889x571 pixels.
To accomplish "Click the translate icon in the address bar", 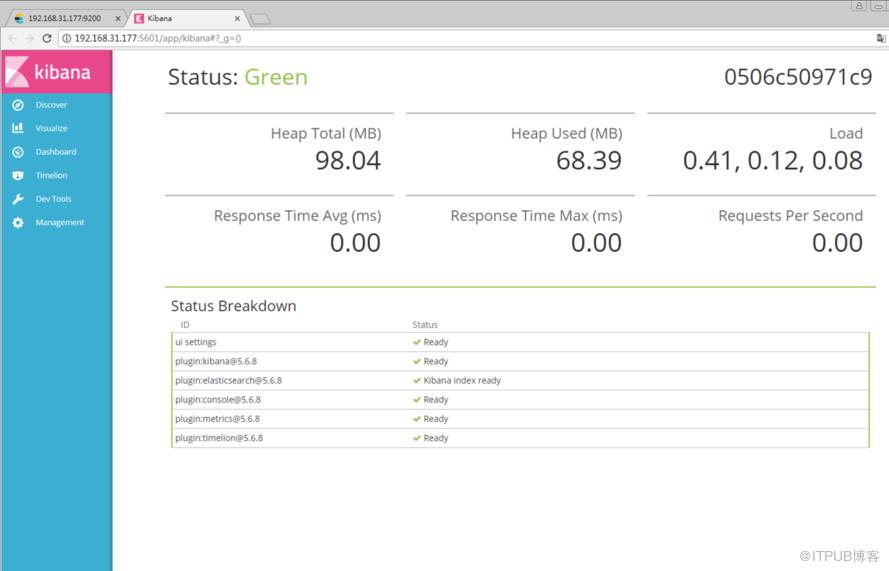I will [880, 38].
